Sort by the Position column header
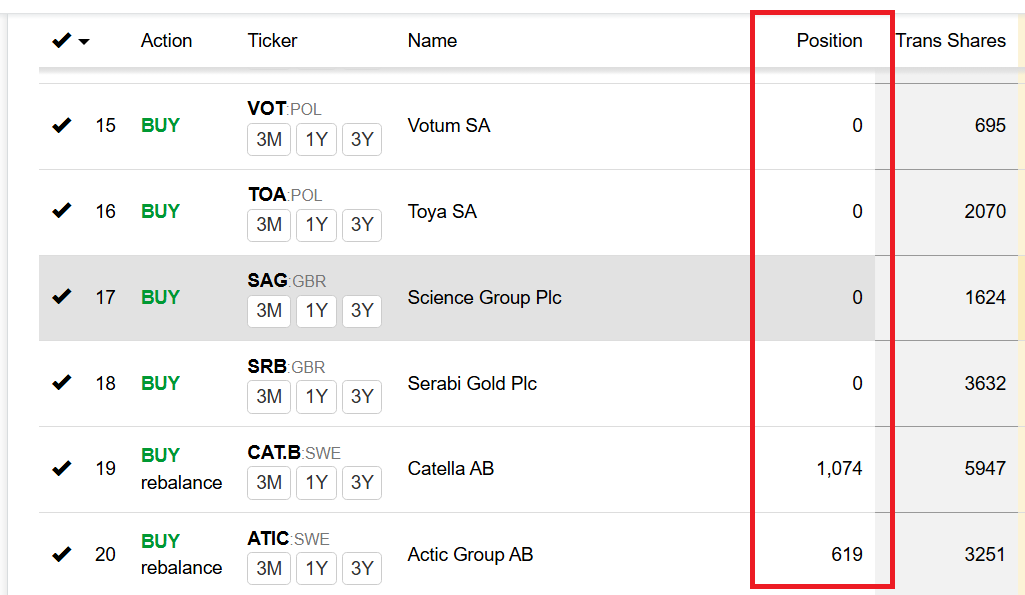This screenshot has width=1025, height=595. (x=829, y=41)
